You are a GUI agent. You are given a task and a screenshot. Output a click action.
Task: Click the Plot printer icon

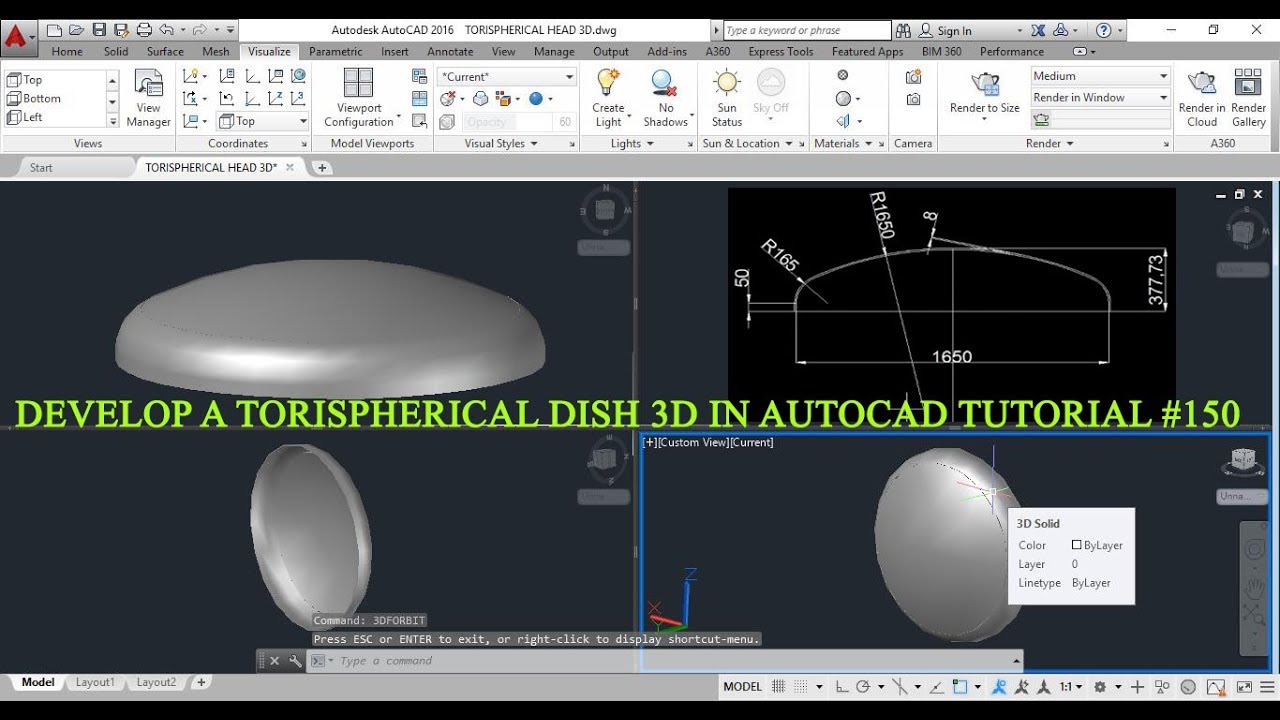click(x=143, y=30)
